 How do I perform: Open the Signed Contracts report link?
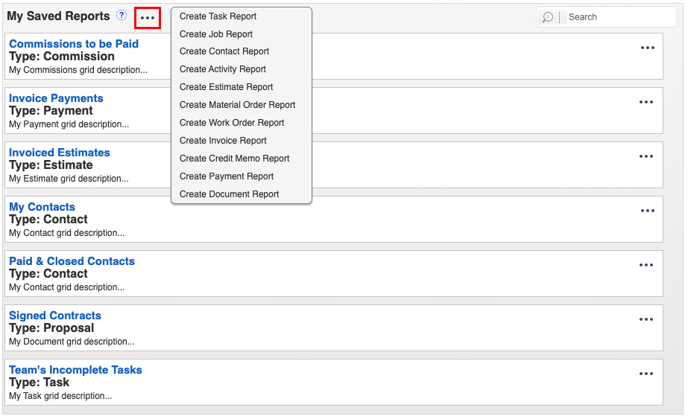click(55, 315)
